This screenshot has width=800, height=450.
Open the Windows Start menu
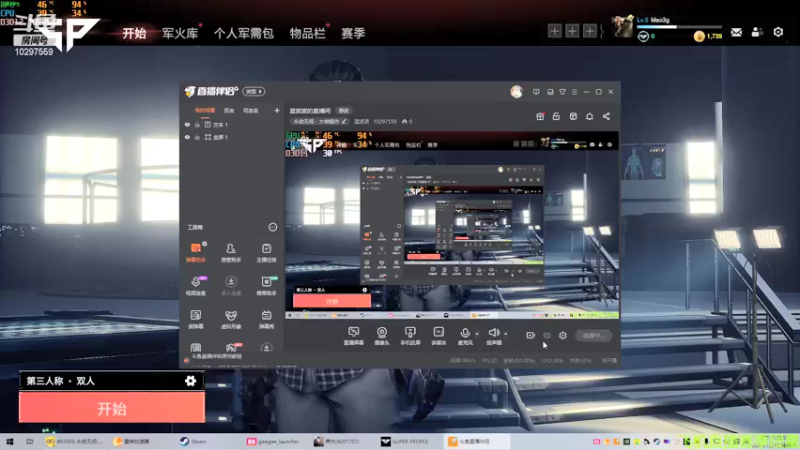point(10,441)
